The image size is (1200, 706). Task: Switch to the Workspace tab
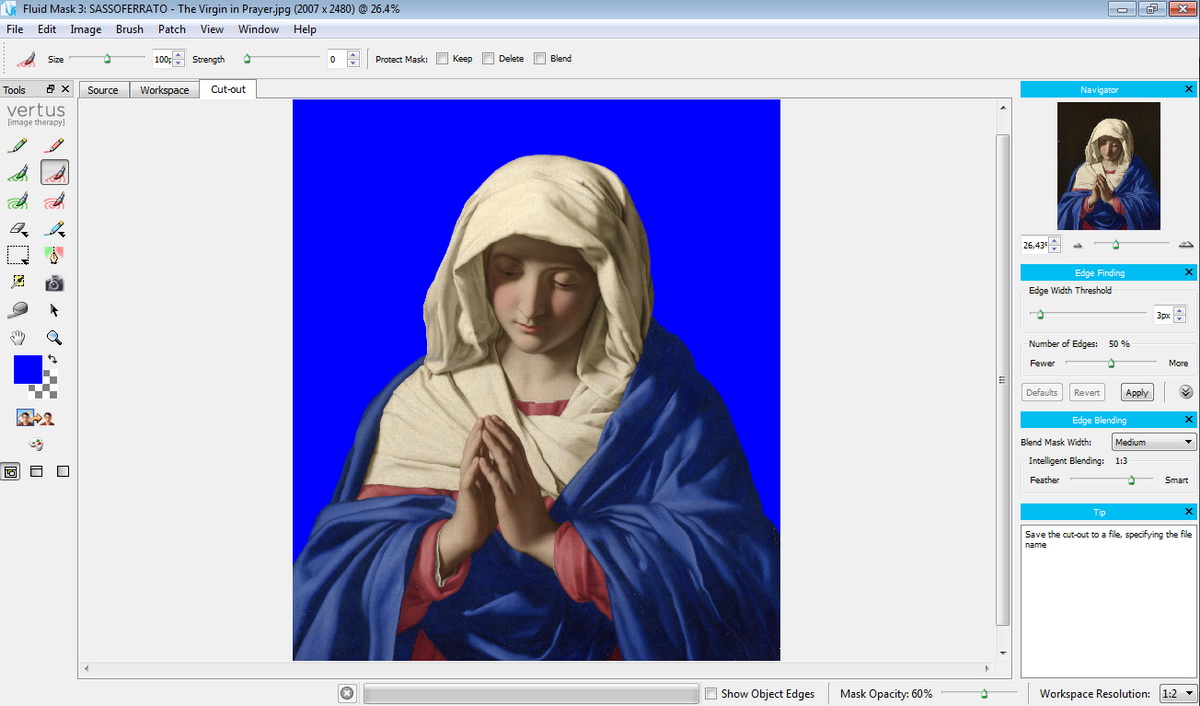pyautogui.click(x=164, y=90)
